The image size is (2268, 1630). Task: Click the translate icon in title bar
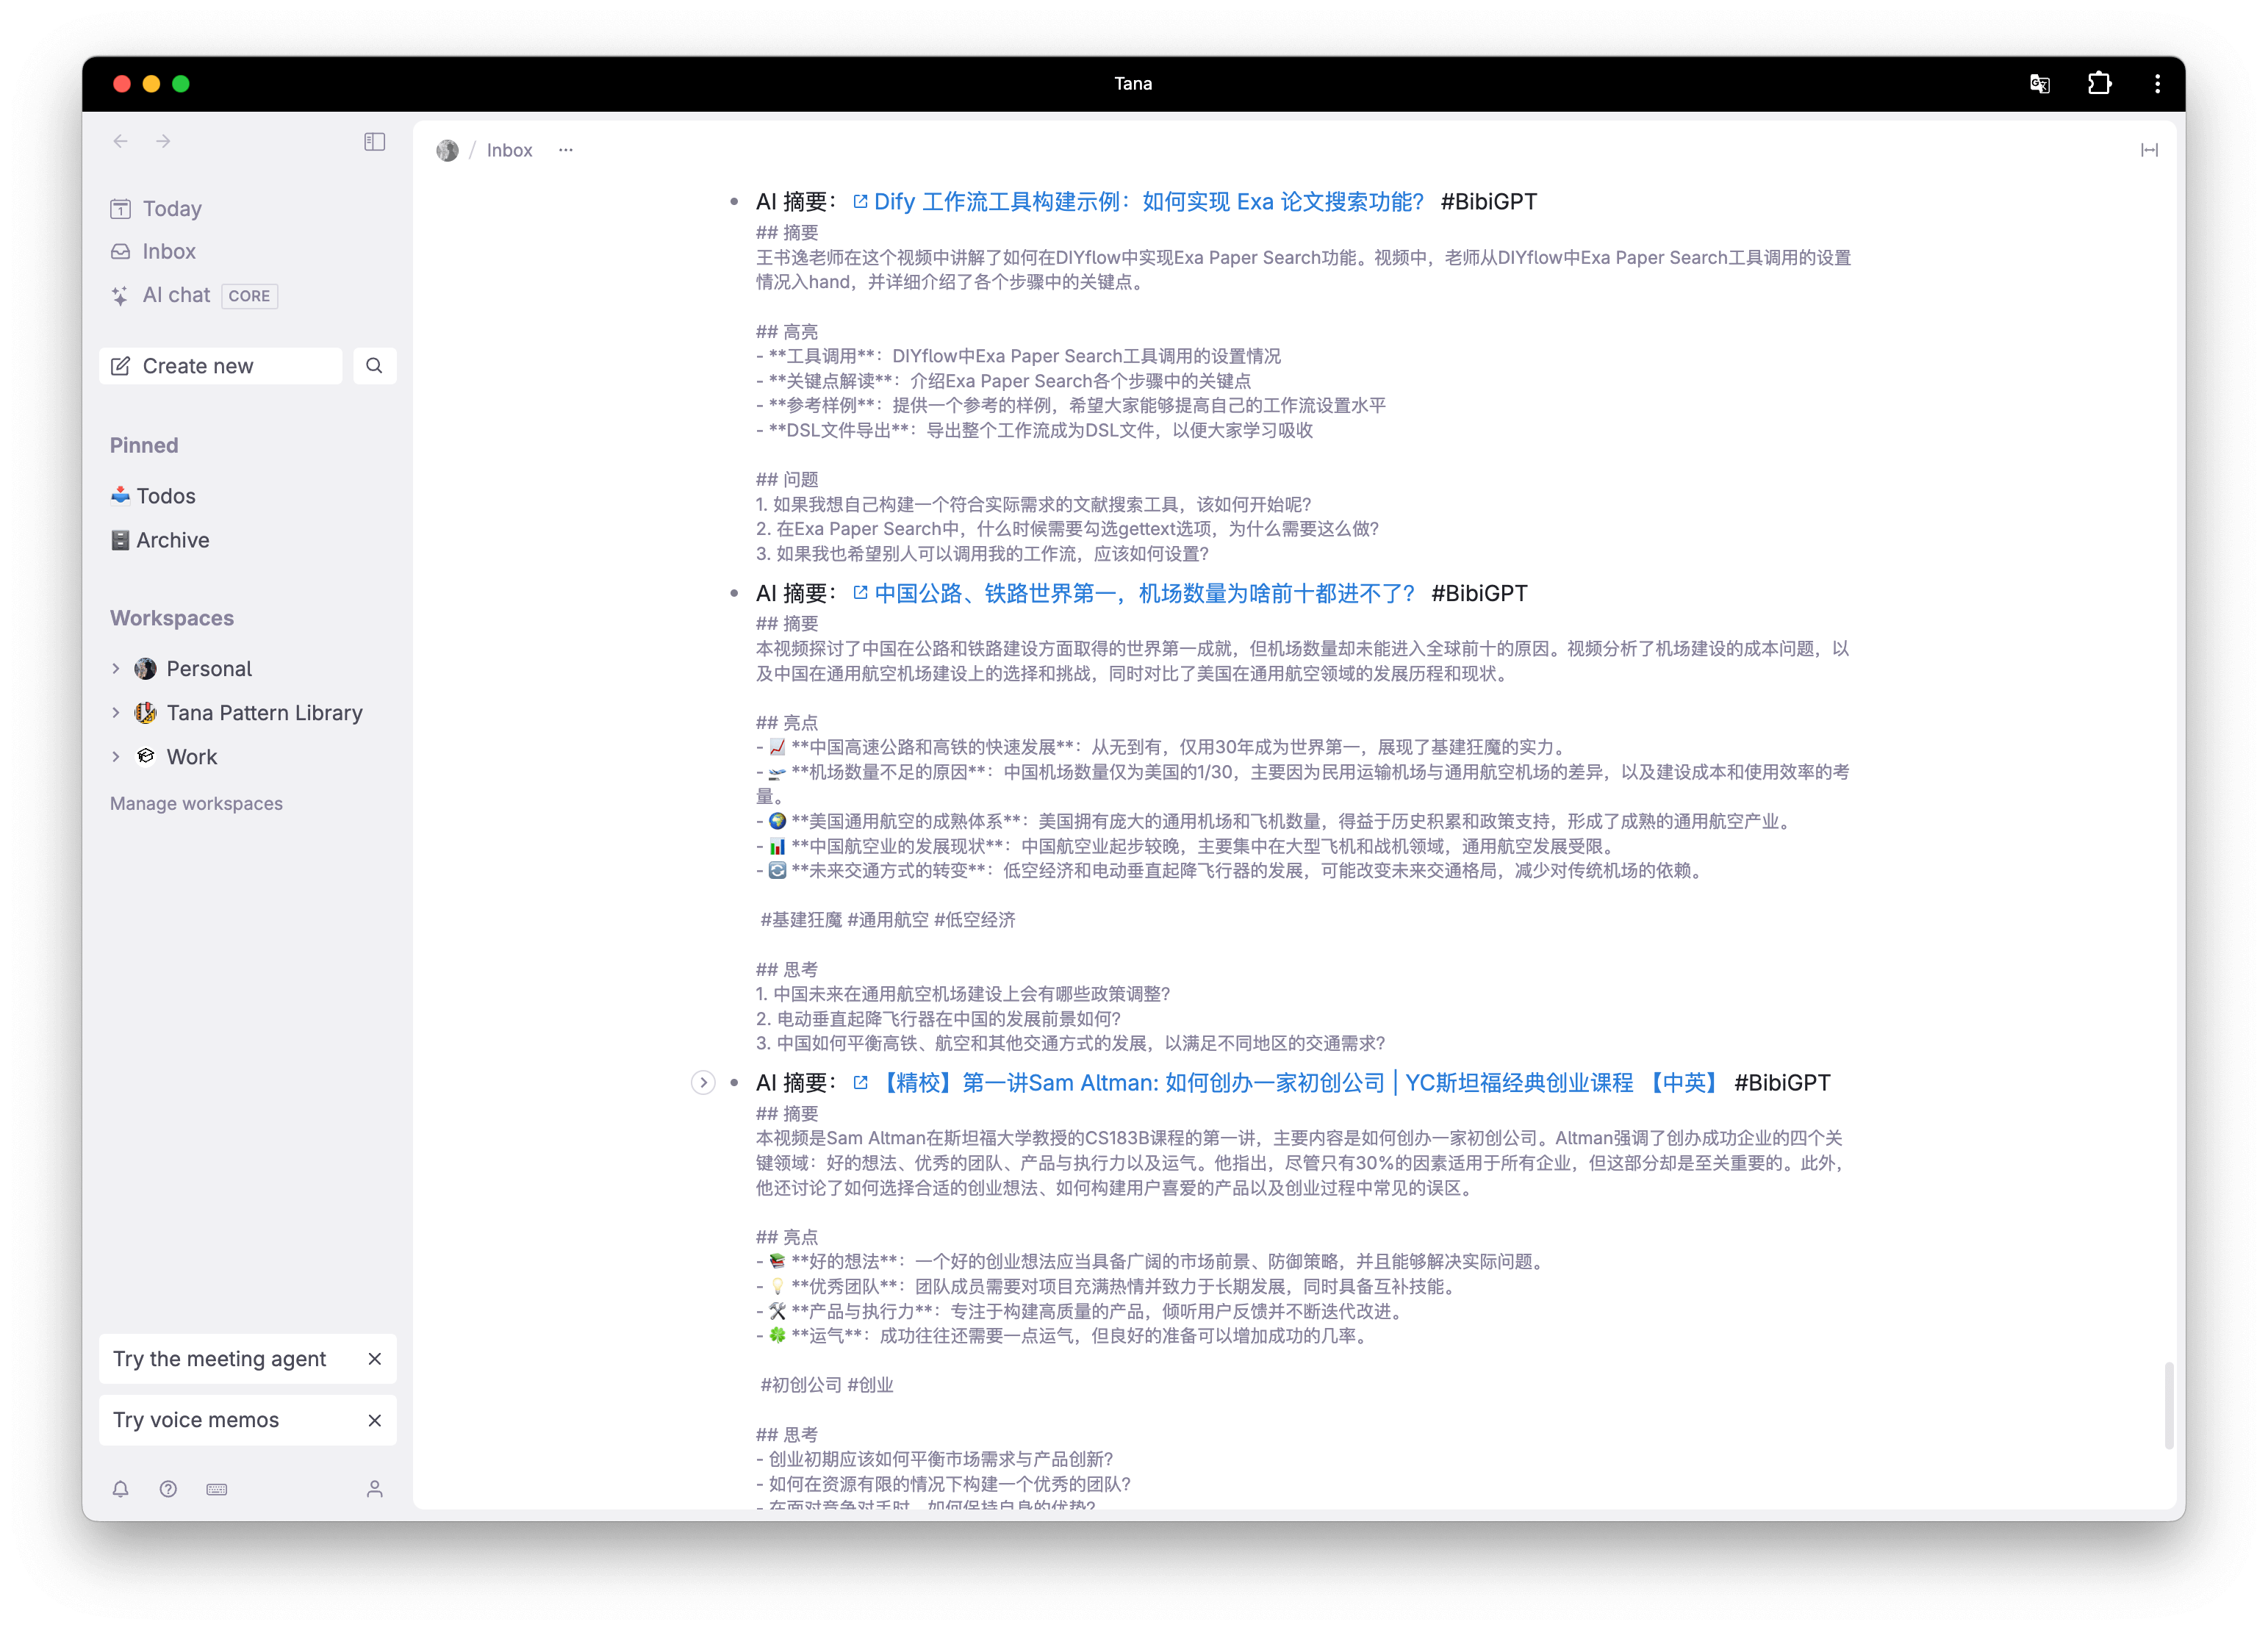(x=2040, y=84)
